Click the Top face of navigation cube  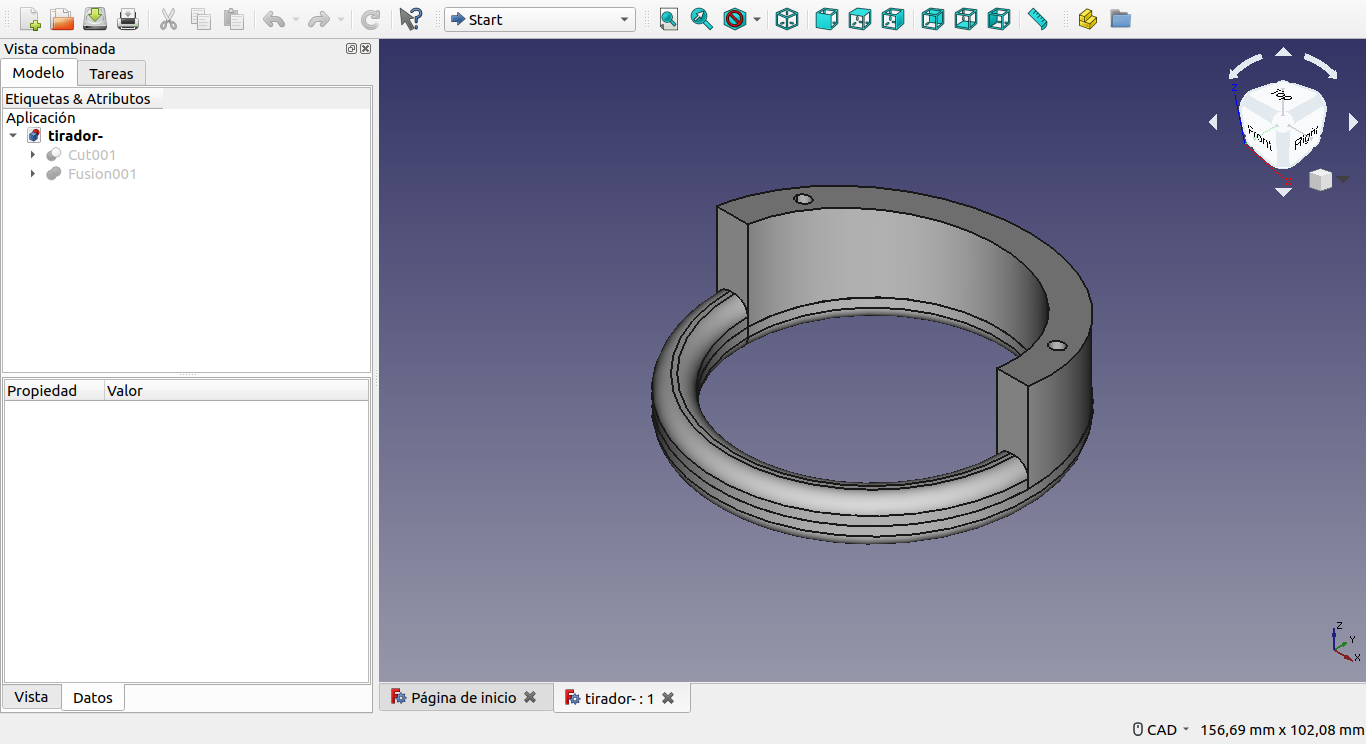1281,94
